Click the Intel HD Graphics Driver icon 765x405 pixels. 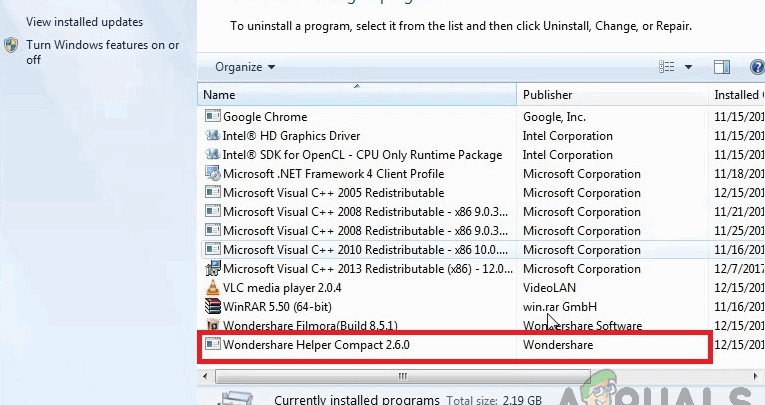[211, 136]
